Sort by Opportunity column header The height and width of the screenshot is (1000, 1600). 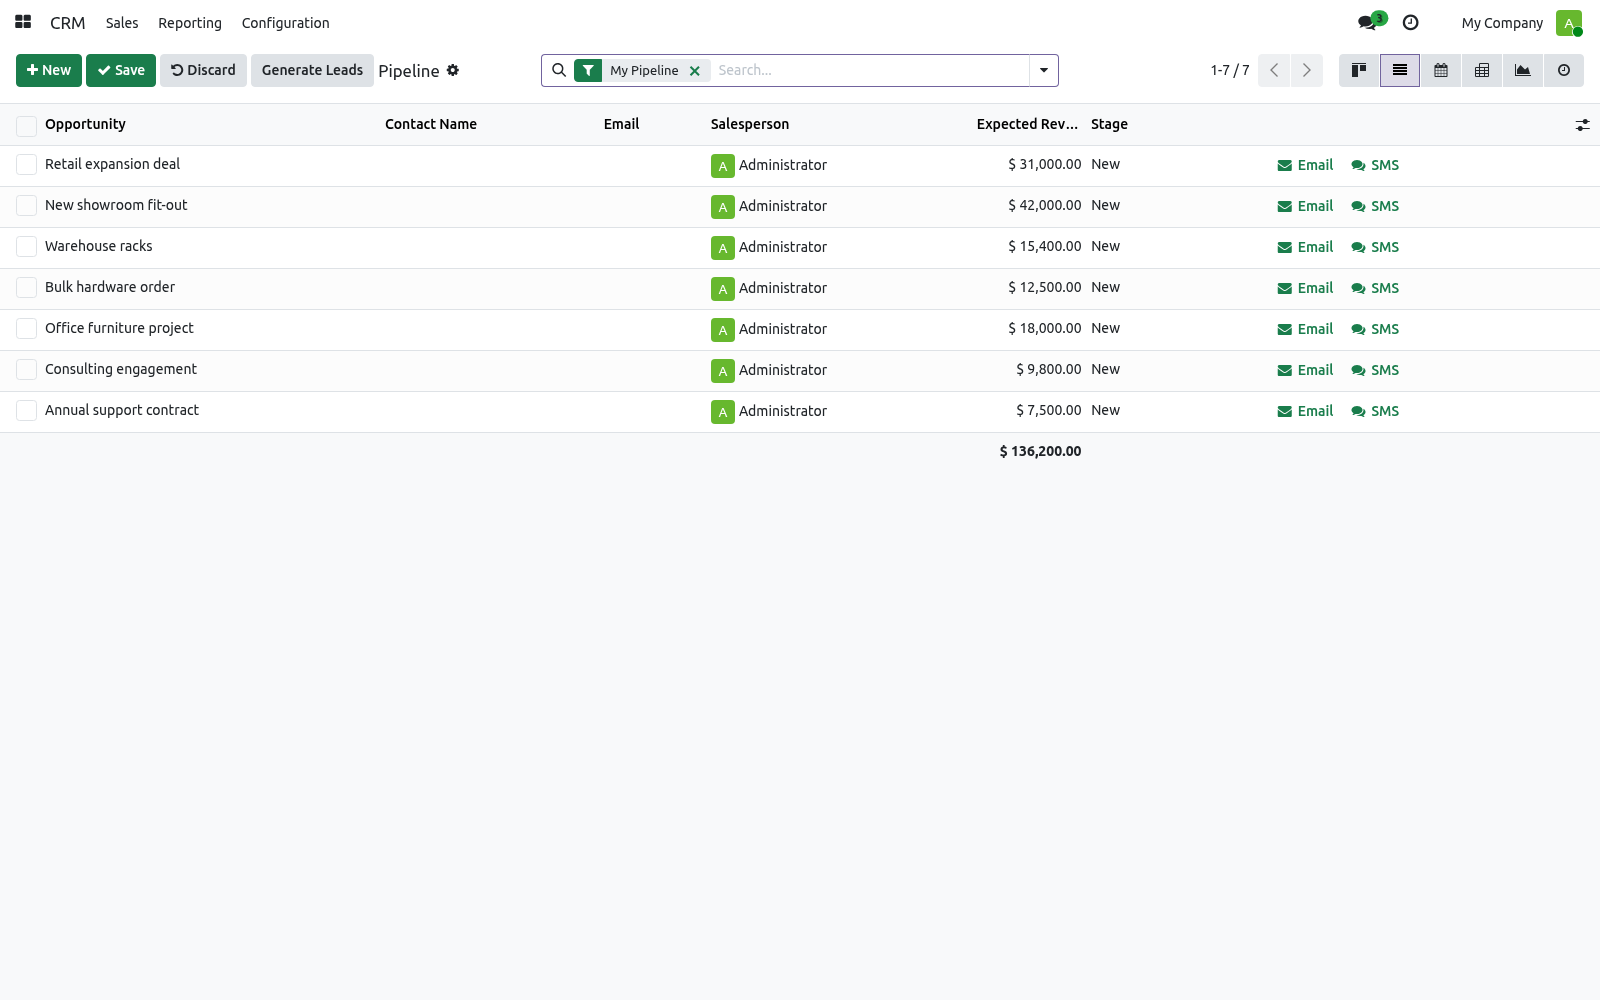pyautogui.click(x=85, y=124)
